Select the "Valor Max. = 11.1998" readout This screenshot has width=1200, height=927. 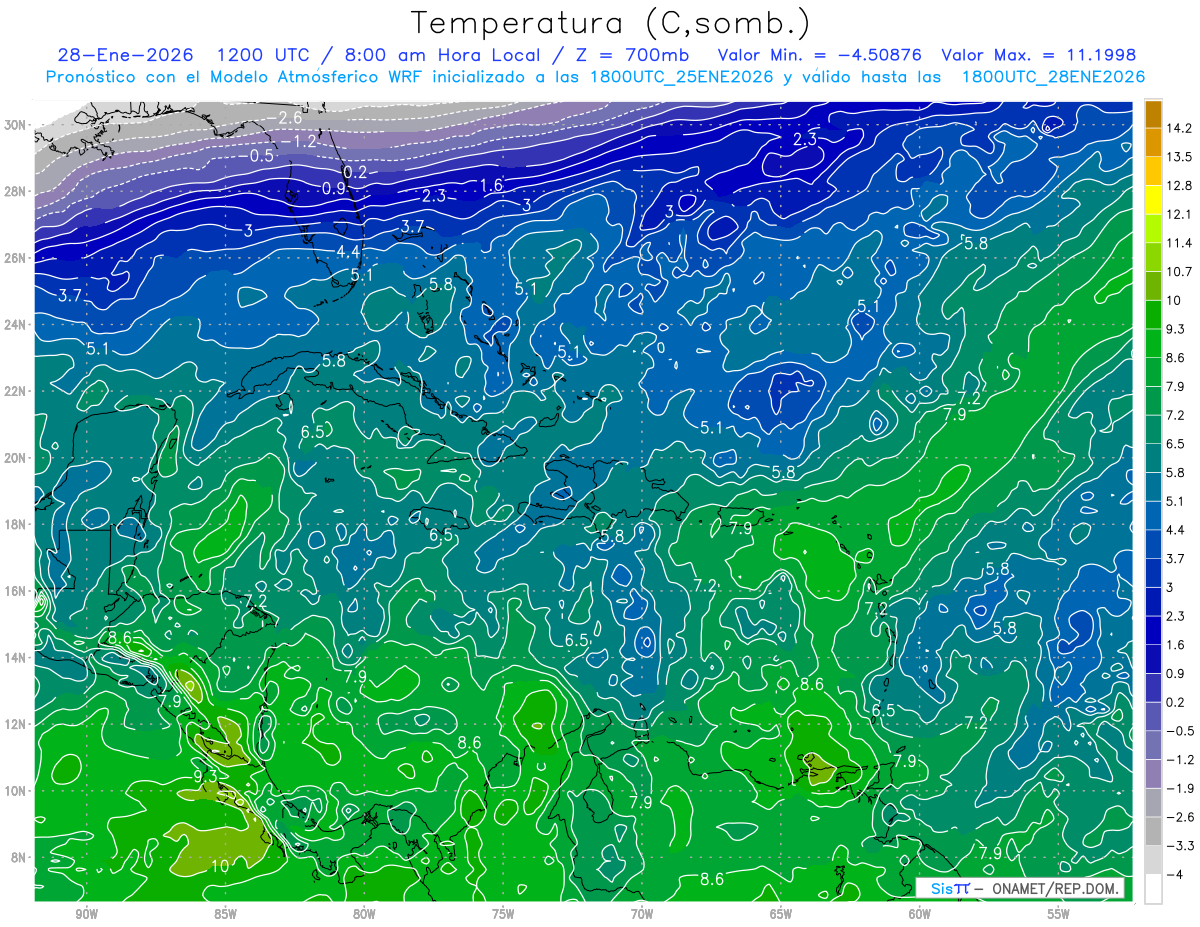[1038, 54]
